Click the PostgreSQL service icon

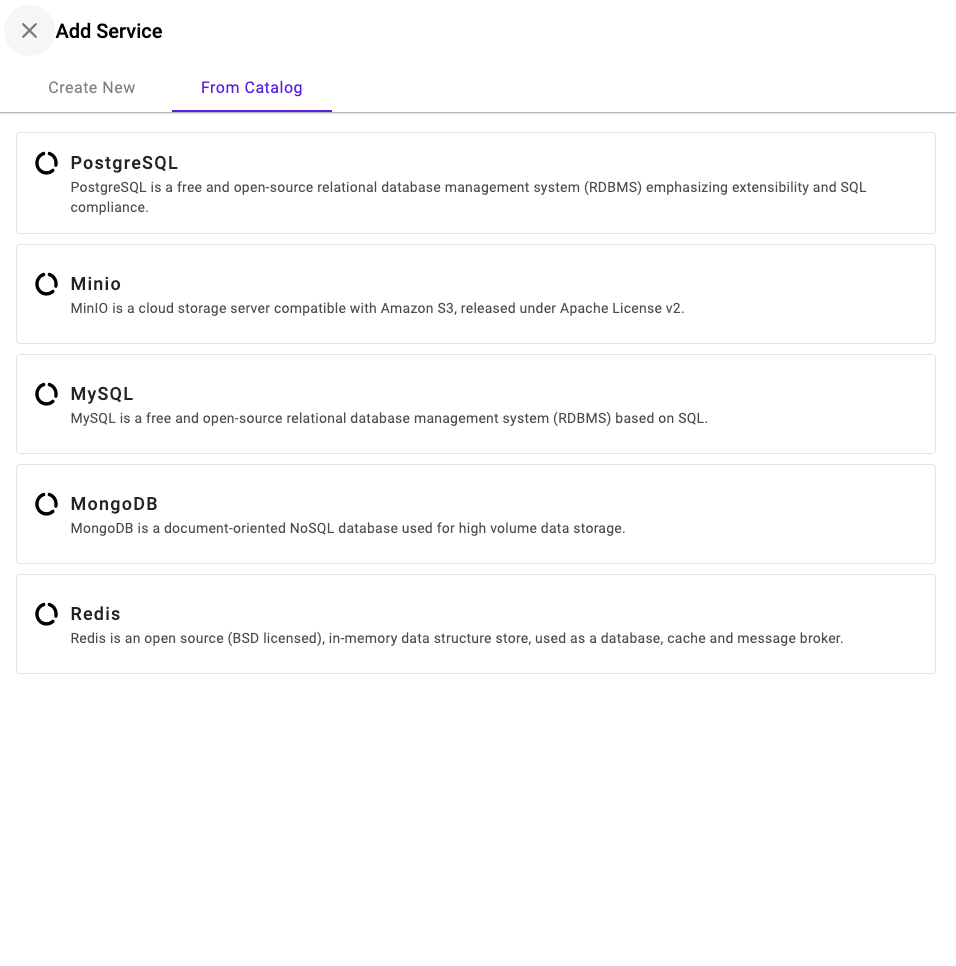point(46,163)
